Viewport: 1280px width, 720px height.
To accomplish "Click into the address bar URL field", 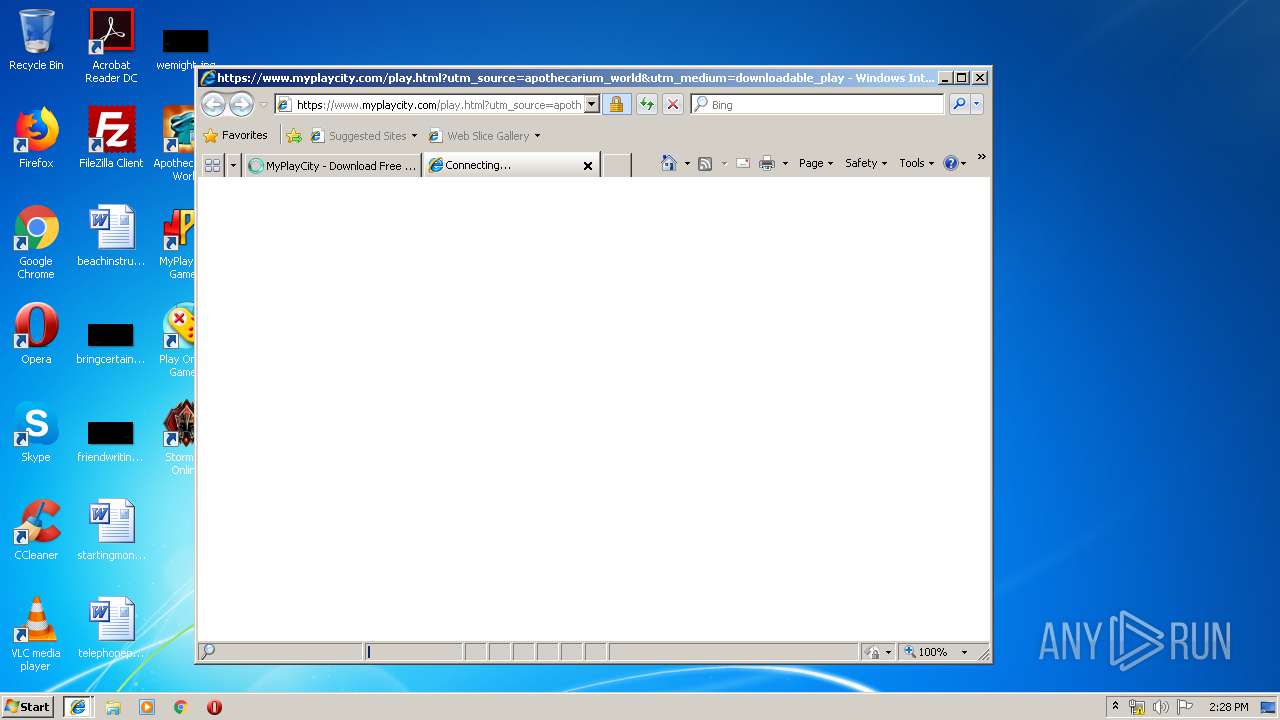I will [x=438, y=105].
